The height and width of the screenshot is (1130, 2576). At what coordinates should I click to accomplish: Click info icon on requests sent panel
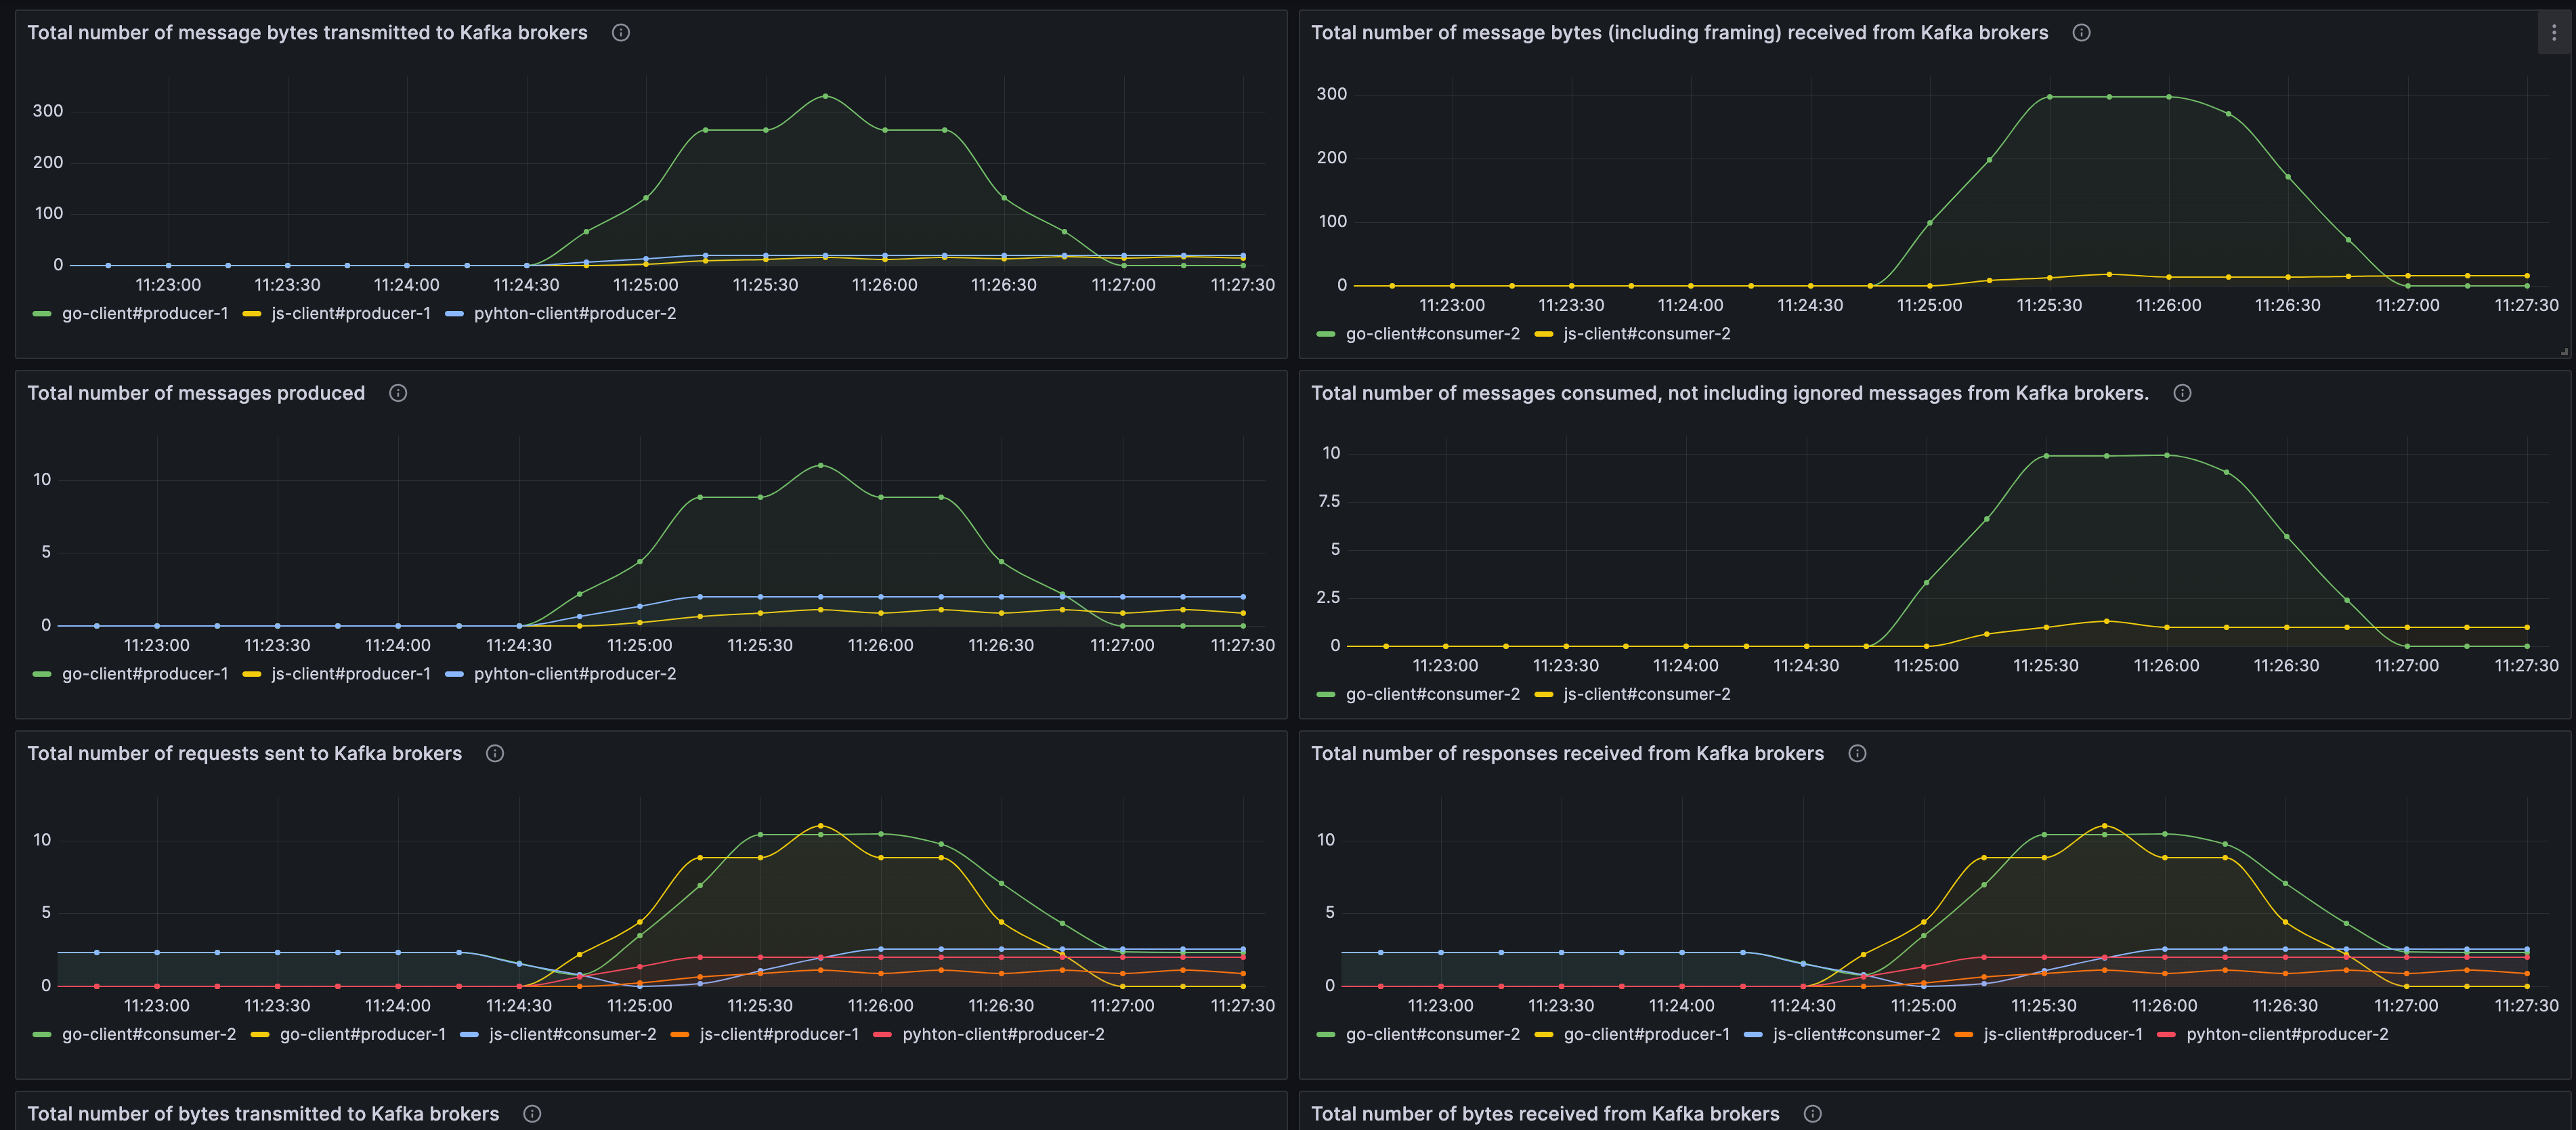point(495,753)
